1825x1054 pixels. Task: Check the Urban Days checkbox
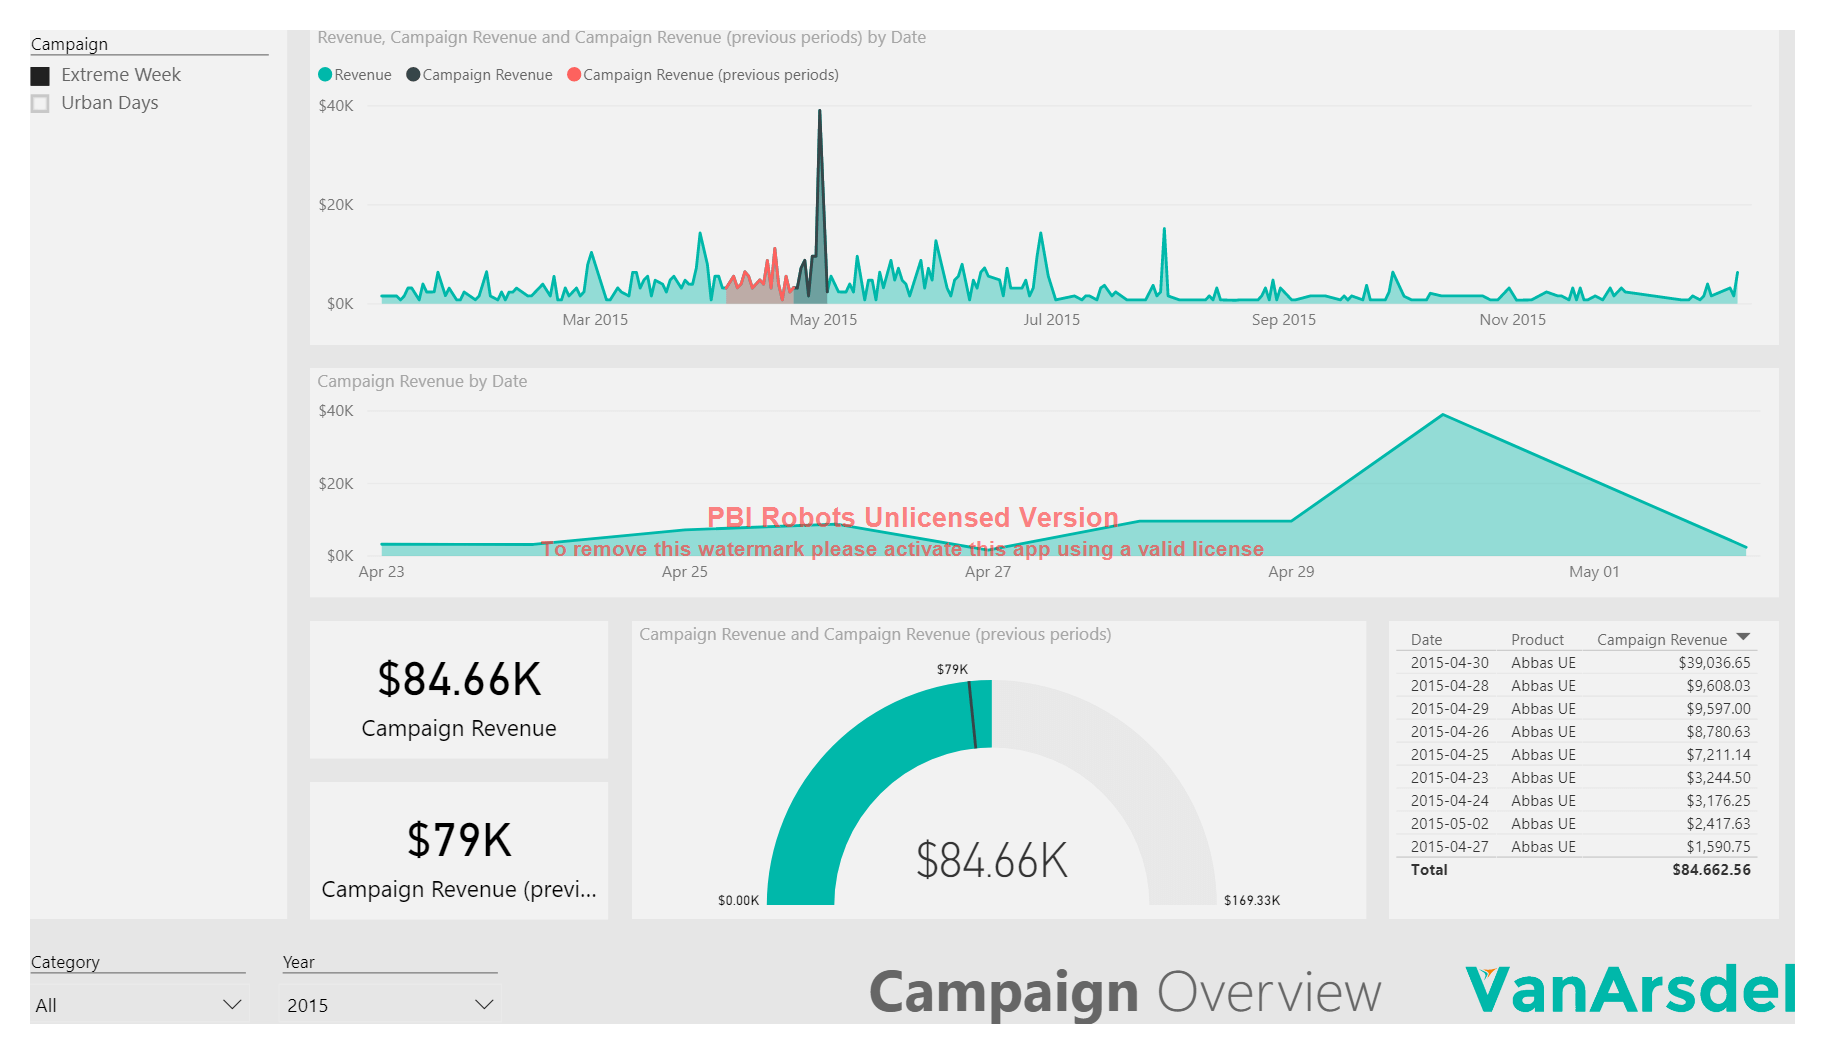(x=40, y=103)
